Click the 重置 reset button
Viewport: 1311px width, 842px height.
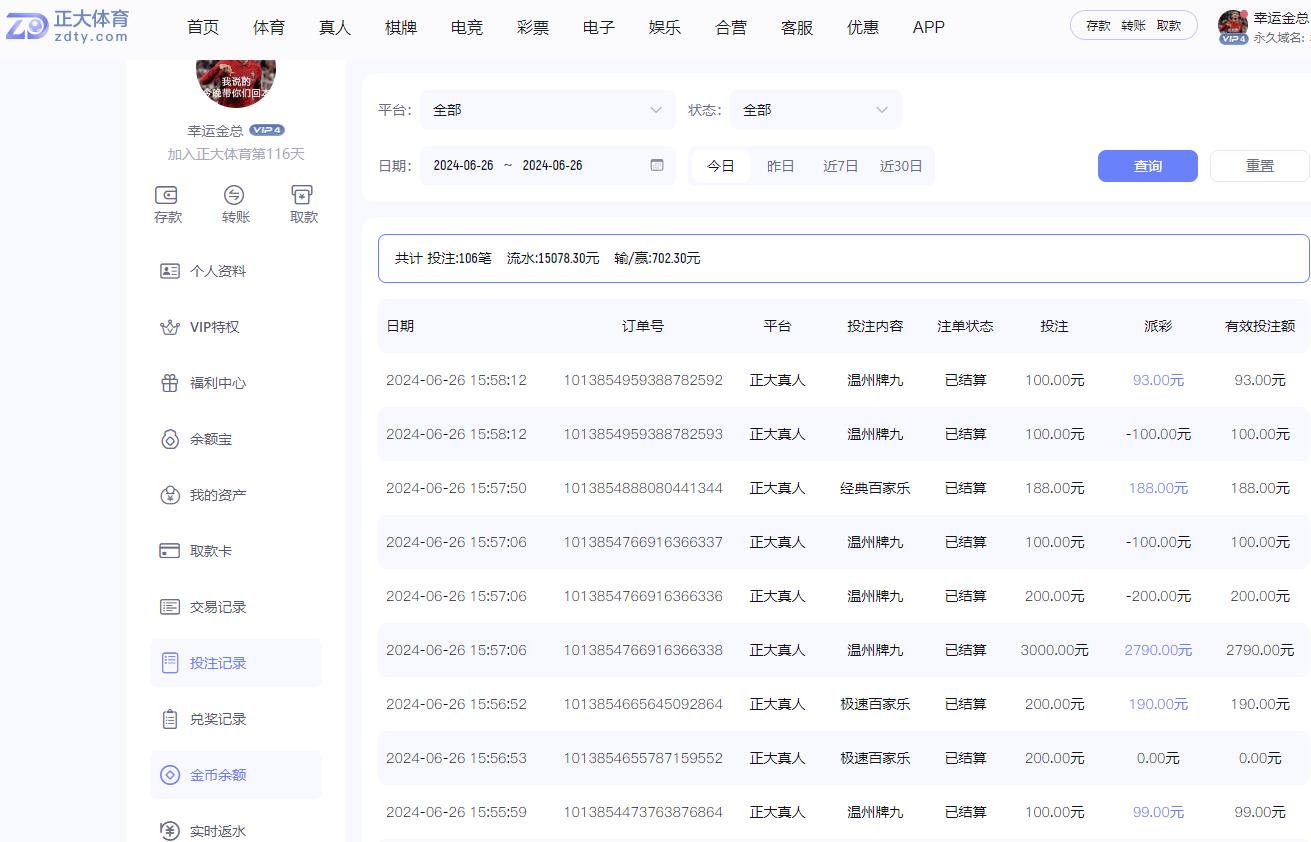coord(1259,166)
